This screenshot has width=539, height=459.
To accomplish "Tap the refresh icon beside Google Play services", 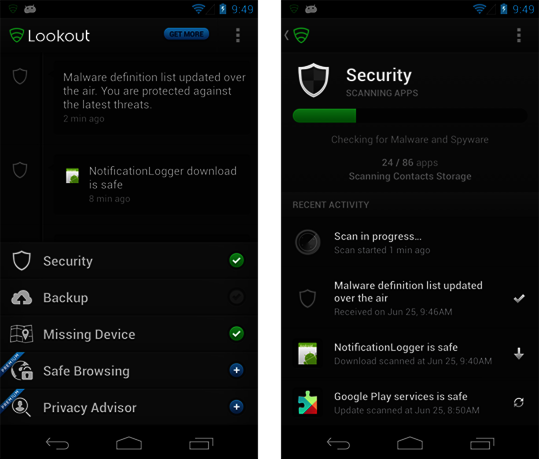I will coord(518,402).
